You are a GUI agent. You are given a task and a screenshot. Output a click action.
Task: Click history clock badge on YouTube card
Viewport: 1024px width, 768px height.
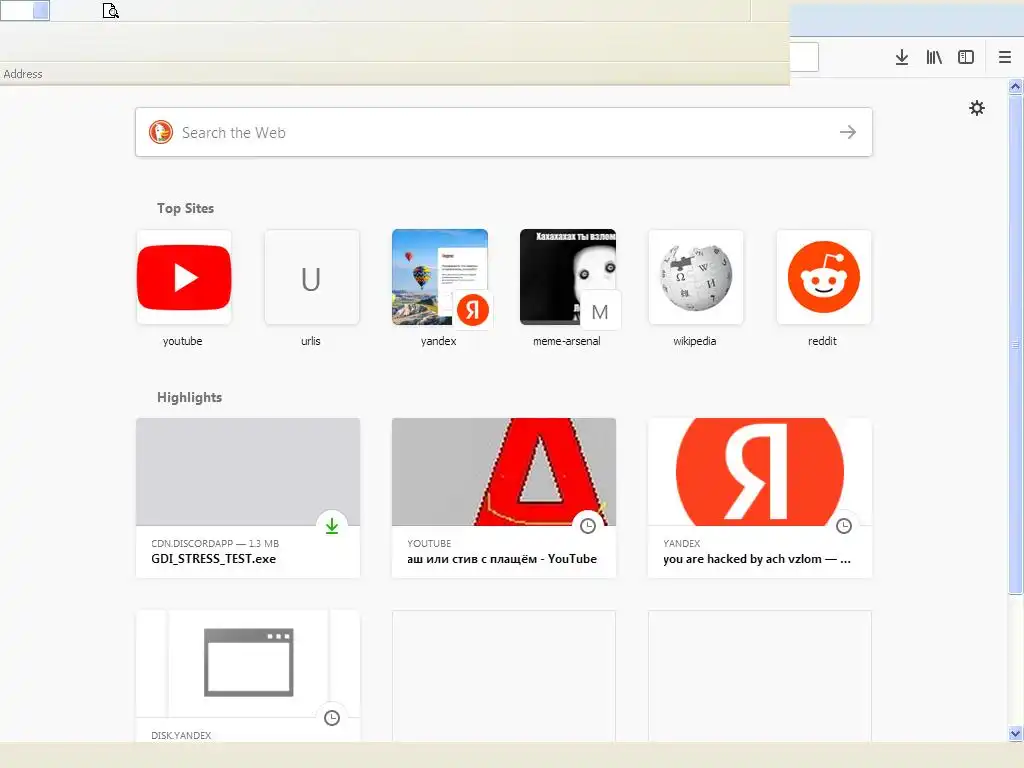coord(588,526)
